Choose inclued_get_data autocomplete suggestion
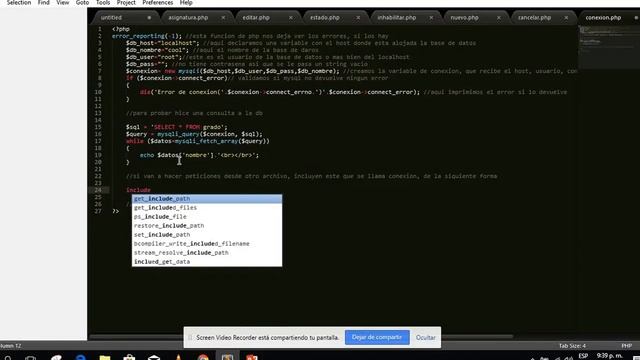This screenshot has height=360, width=640. point(207,262)
